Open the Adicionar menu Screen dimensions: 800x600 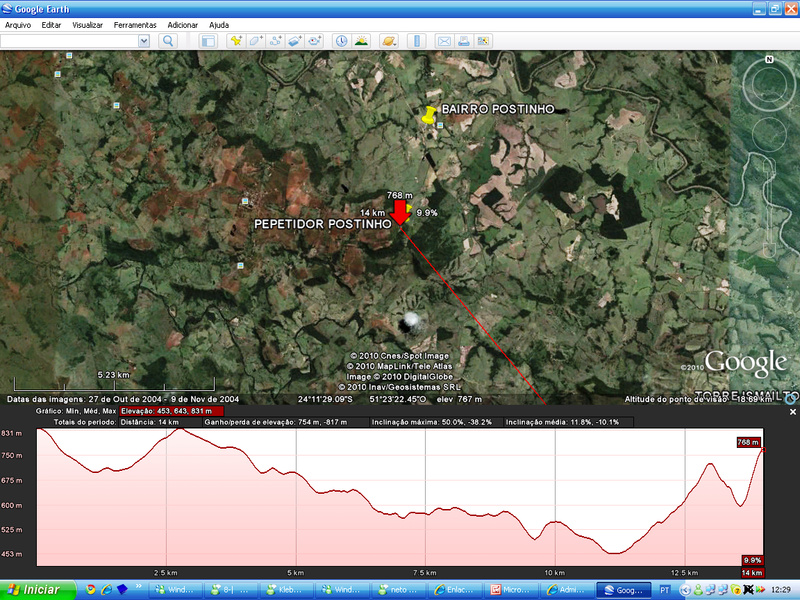(182, 25)
